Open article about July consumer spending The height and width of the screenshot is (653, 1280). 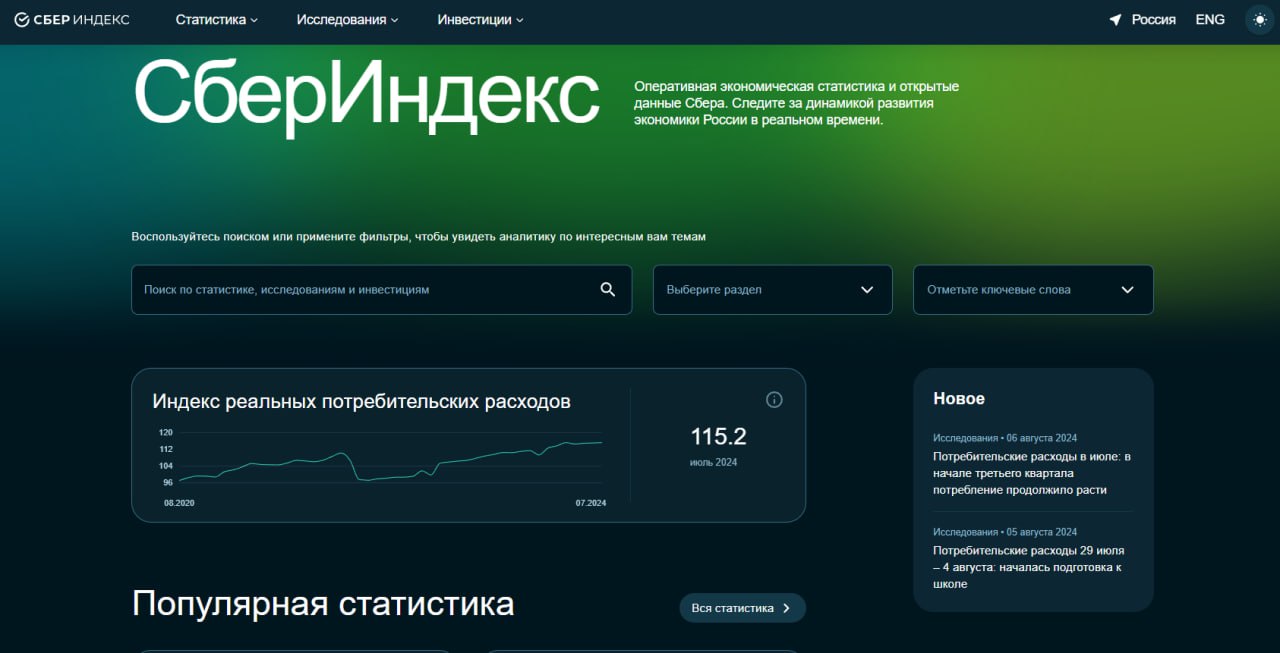1030,472
